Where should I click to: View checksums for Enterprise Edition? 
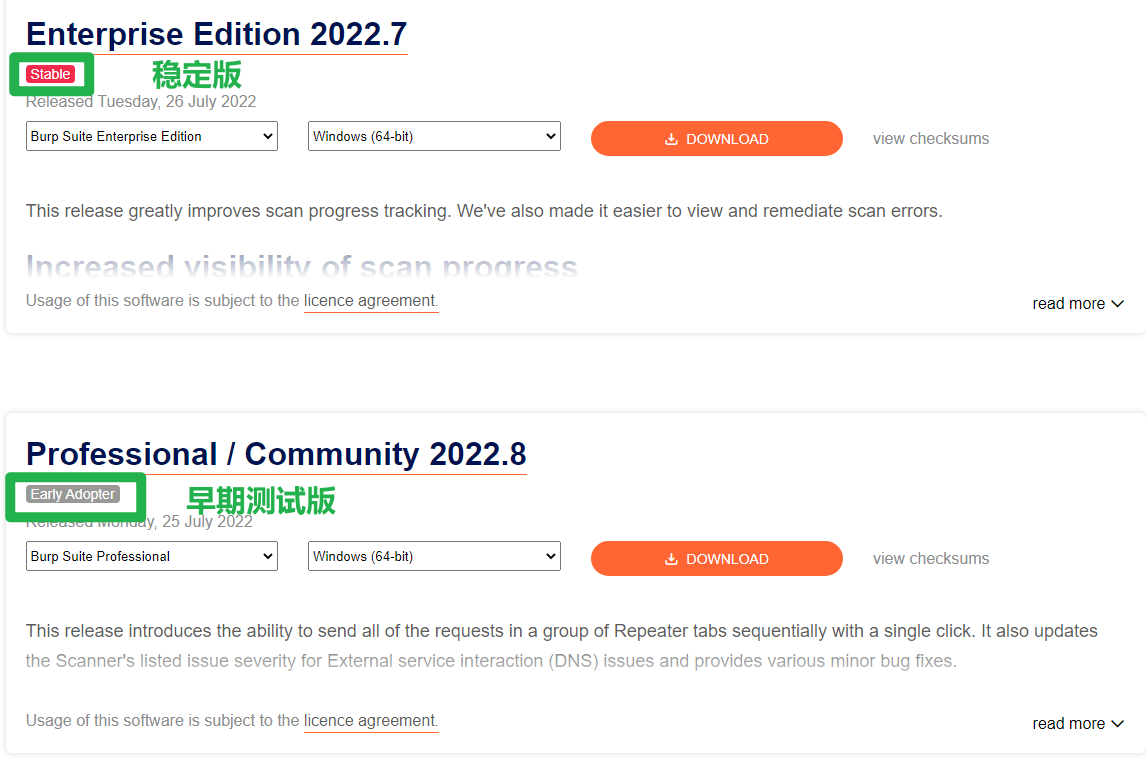pos(930,139)
